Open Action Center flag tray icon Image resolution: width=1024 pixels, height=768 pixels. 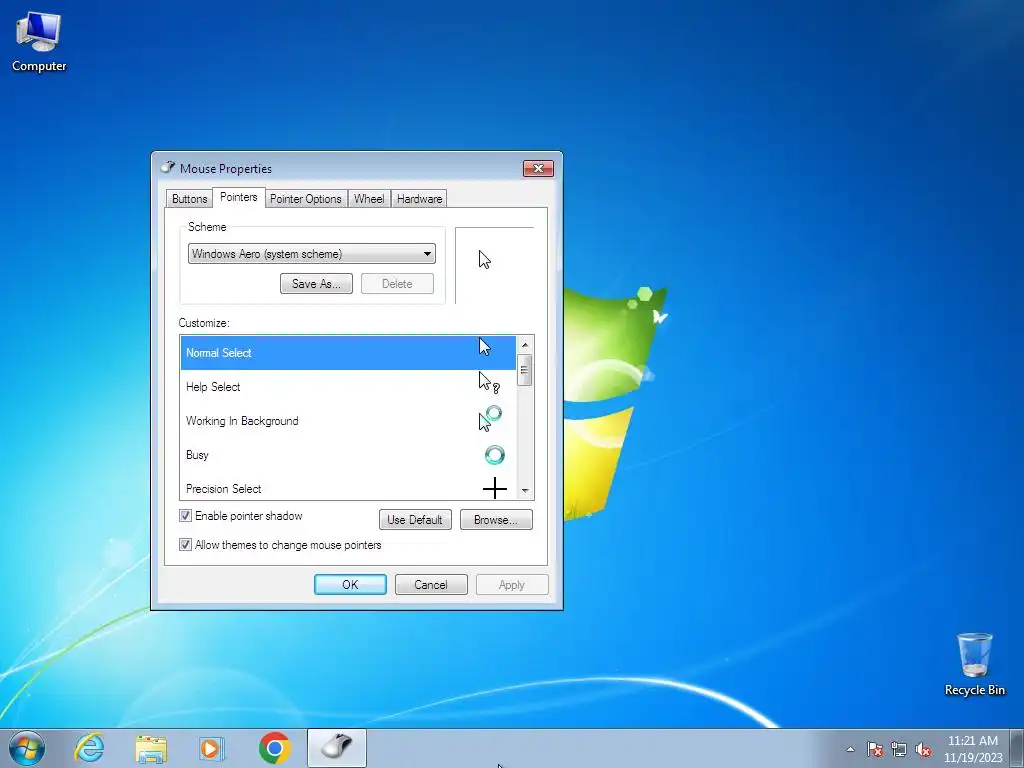pos(875,749)
